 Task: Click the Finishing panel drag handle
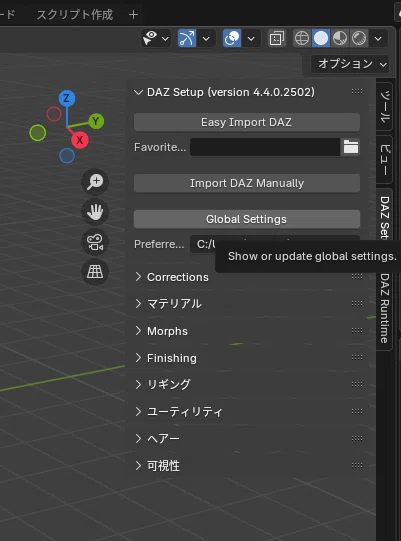point(357,357)
